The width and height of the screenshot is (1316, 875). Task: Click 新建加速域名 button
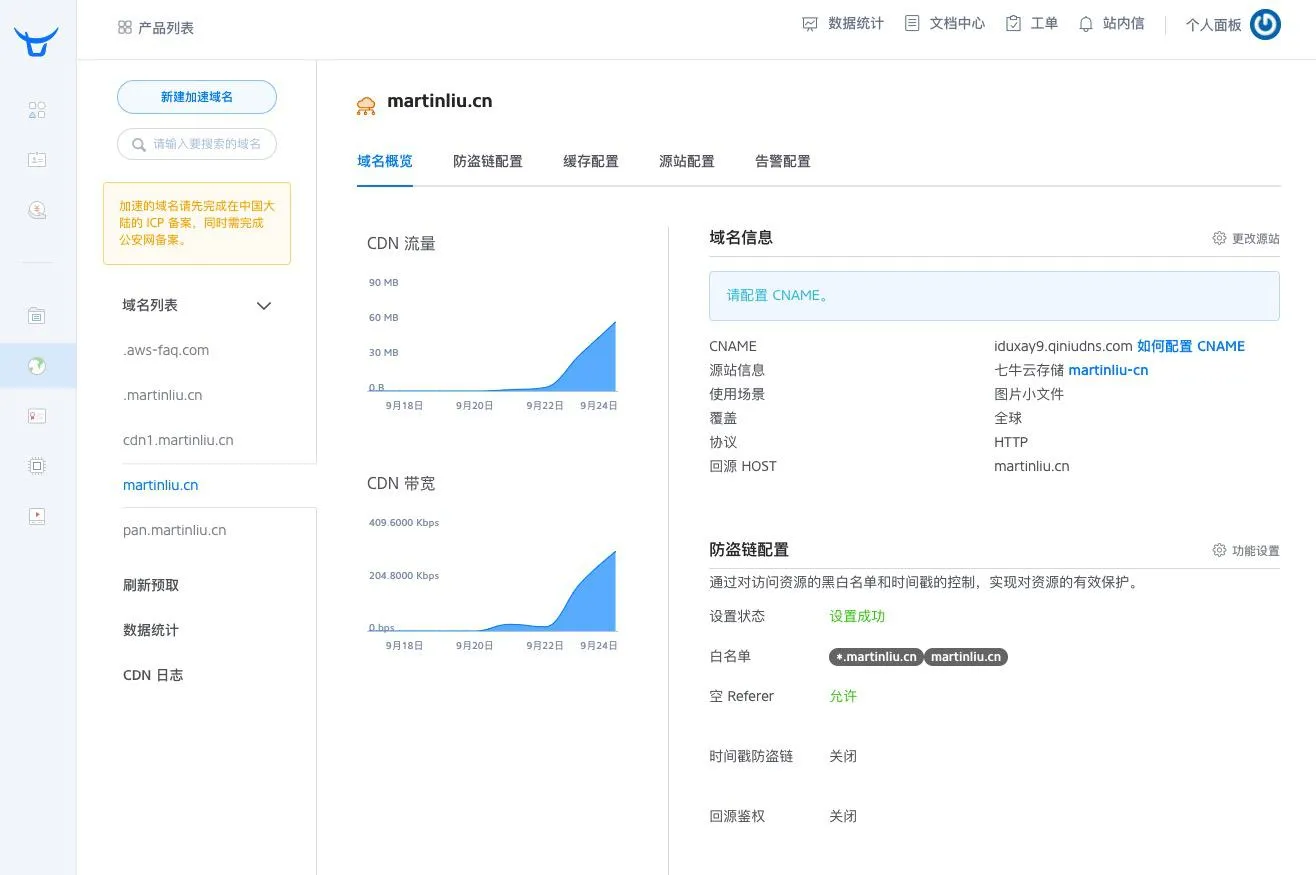(x=197, y=97)
